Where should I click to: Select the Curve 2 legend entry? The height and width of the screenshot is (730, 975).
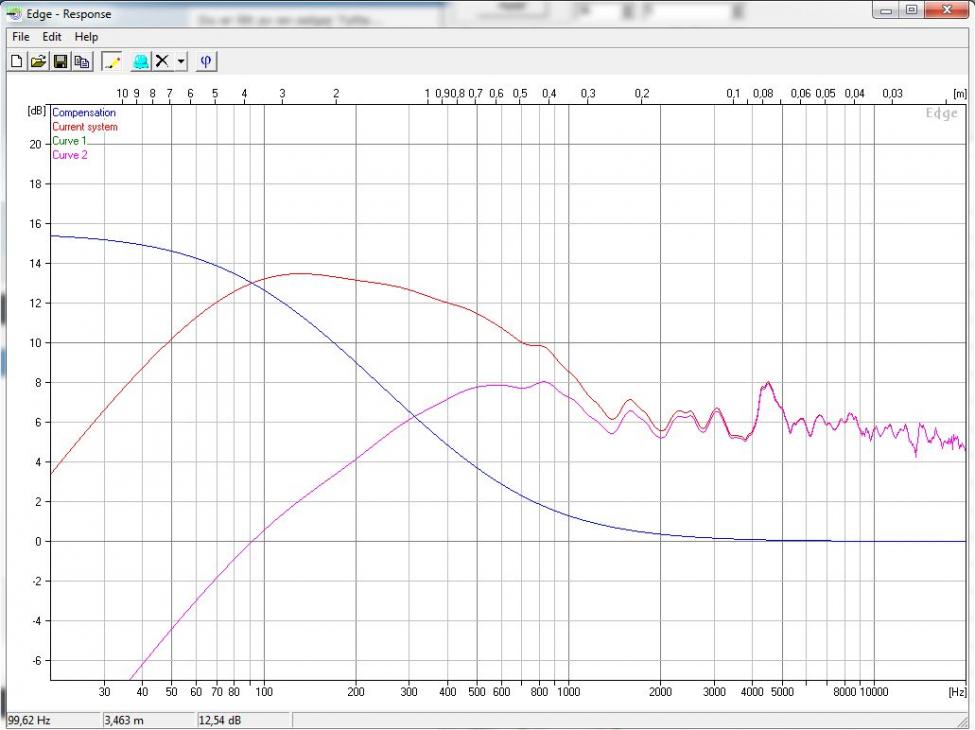tap(69, 155)
